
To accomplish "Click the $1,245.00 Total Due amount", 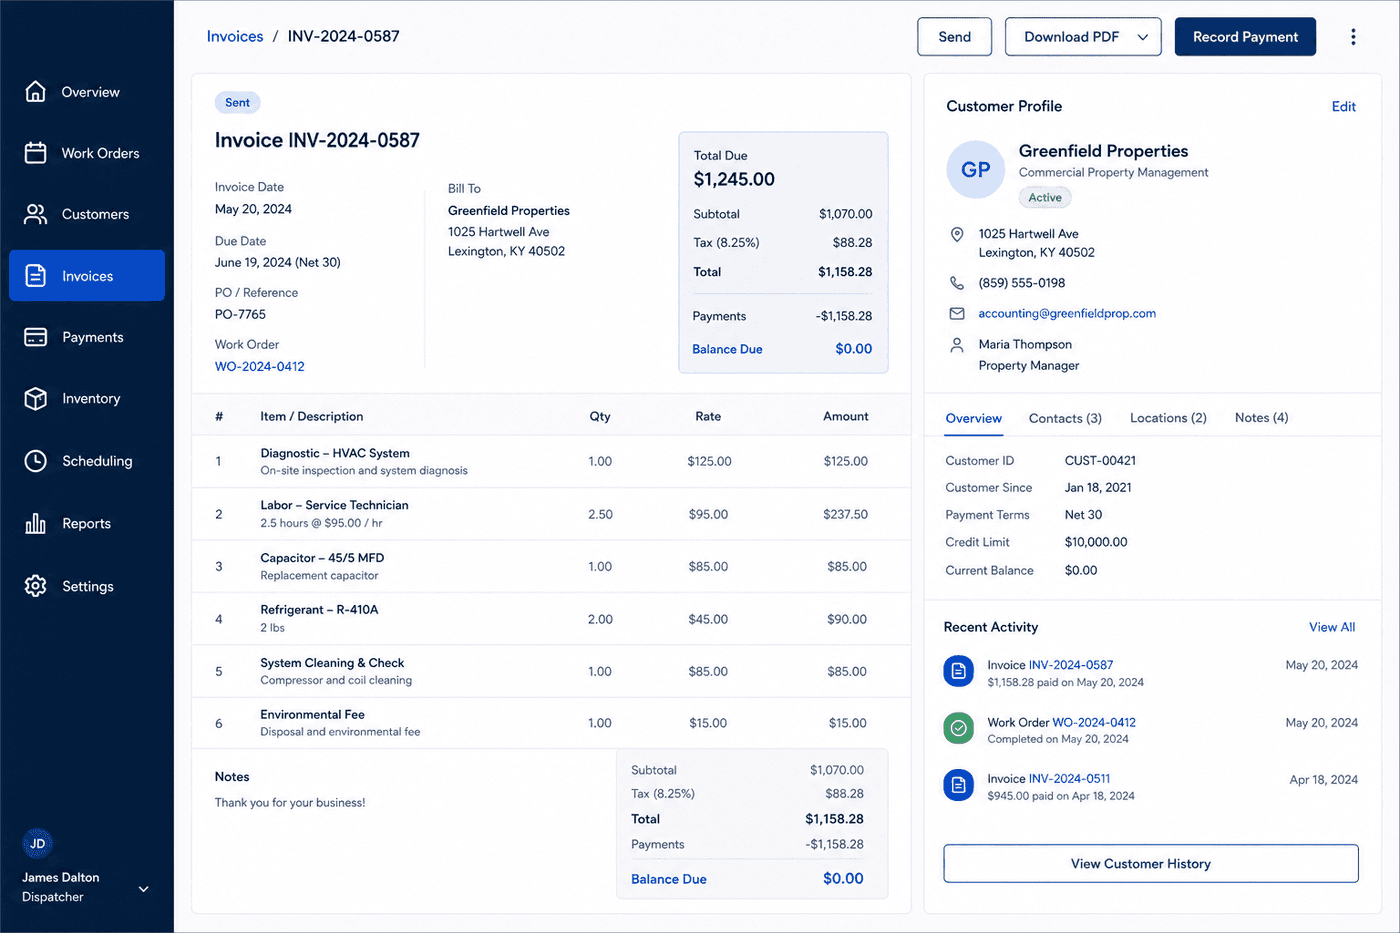I will click(734, 179).
